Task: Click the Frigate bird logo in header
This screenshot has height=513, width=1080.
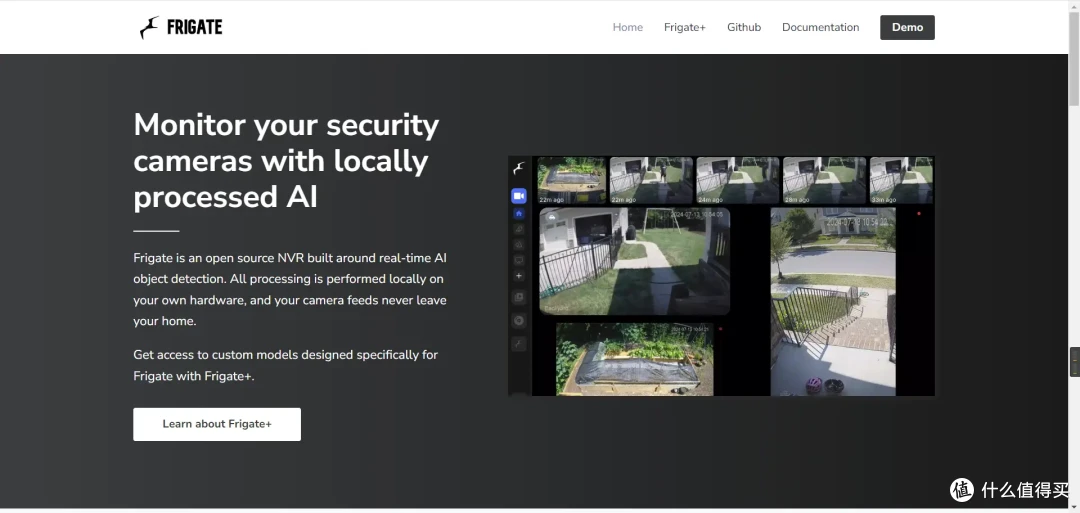Action: tap(149, 28)
